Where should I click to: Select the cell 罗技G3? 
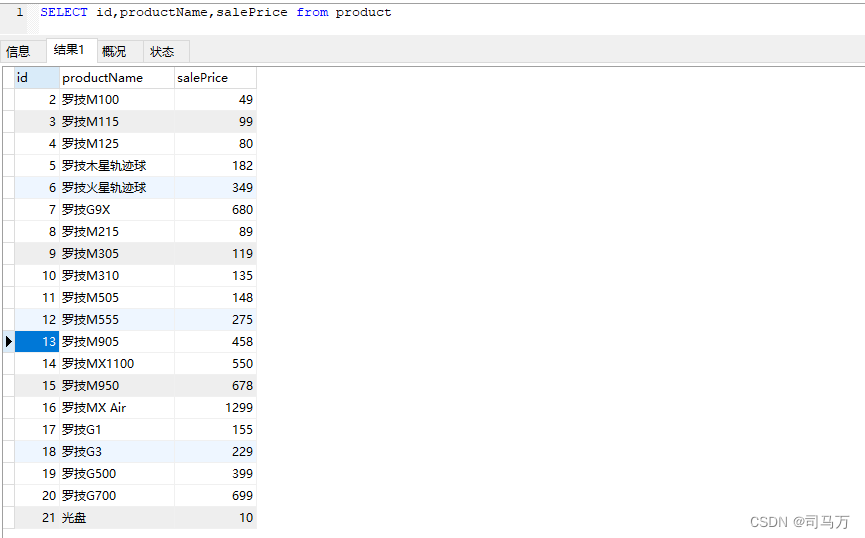tap(117, 452)
